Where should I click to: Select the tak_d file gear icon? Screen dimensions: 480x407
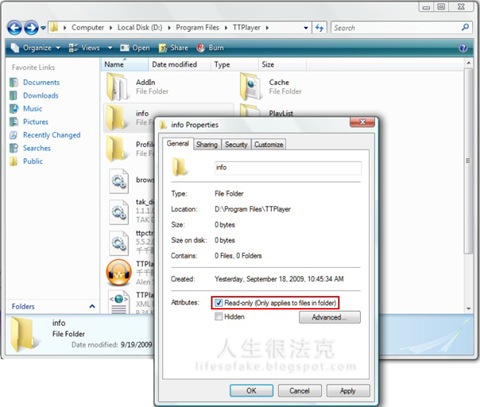coord(119,211)
